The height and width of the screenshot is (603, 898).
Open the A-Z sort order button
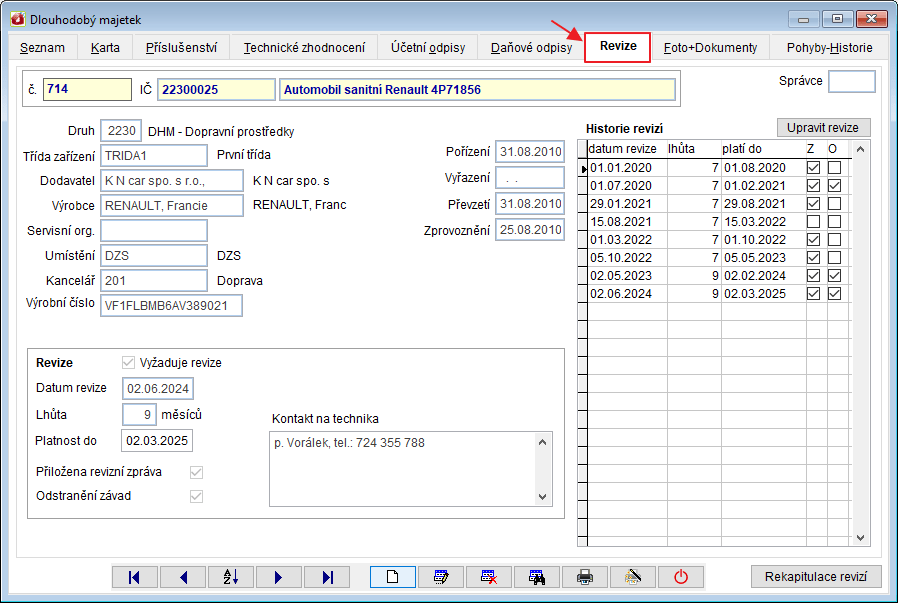coord(231,577)
